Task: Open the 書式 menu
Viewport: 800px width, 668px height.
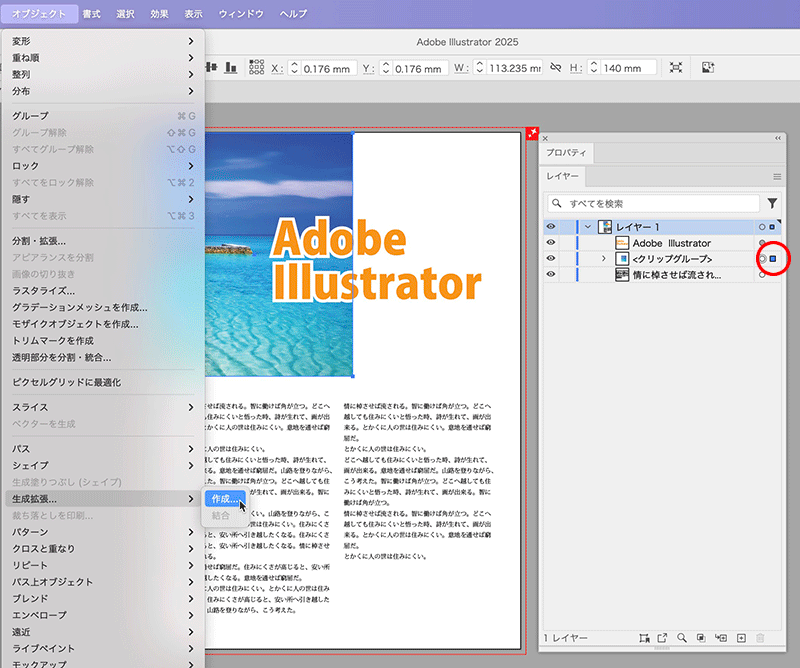Action: click(x=91, y=14)
